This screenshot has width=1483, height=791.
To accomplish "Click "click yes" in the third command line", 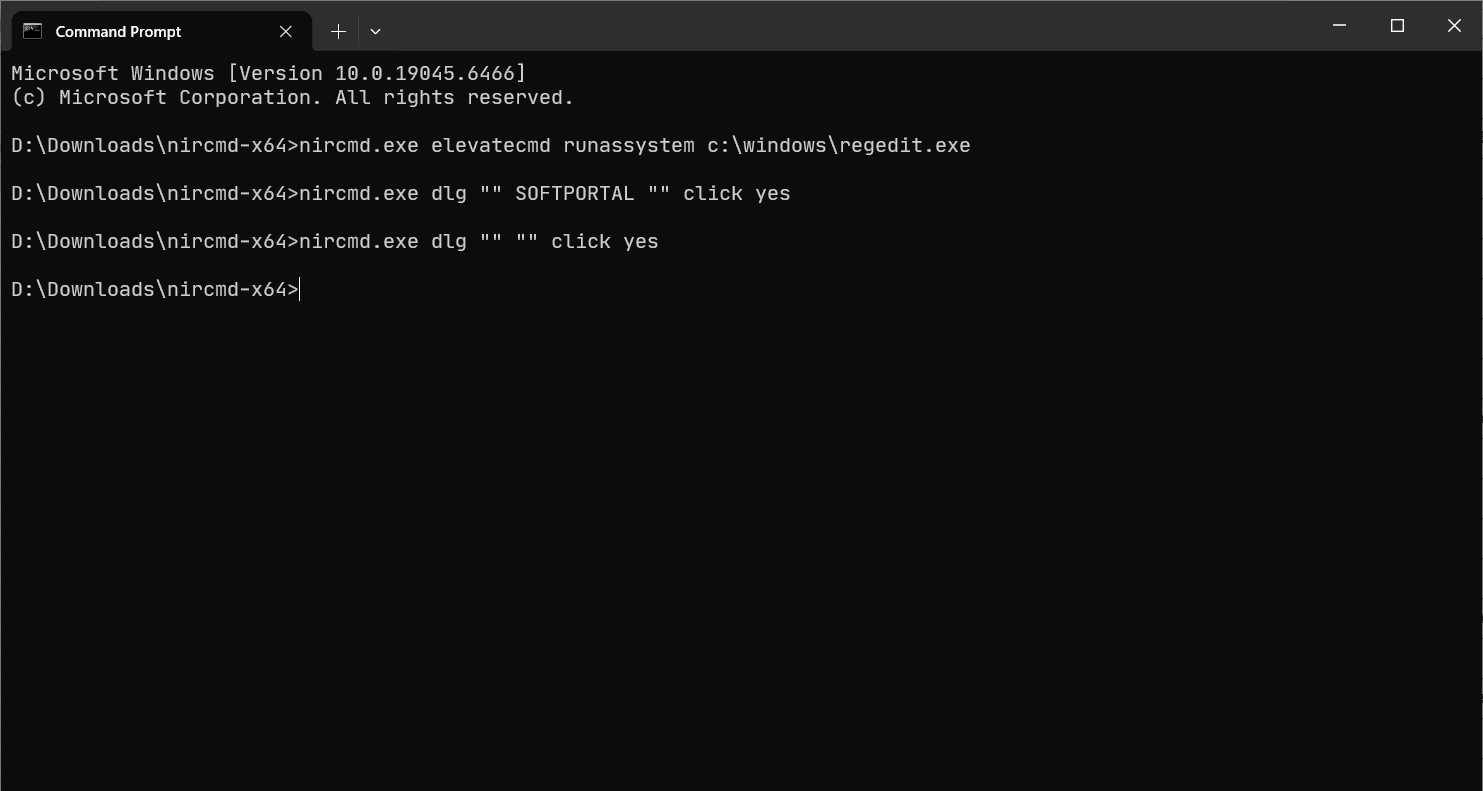I will point(604,242).
